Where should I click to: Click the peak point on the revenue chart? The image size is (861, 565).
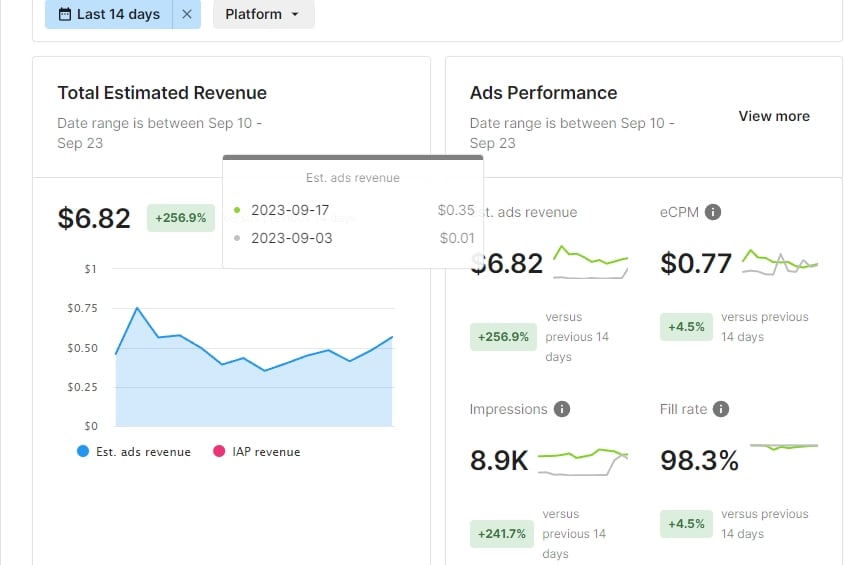point(137,308)
